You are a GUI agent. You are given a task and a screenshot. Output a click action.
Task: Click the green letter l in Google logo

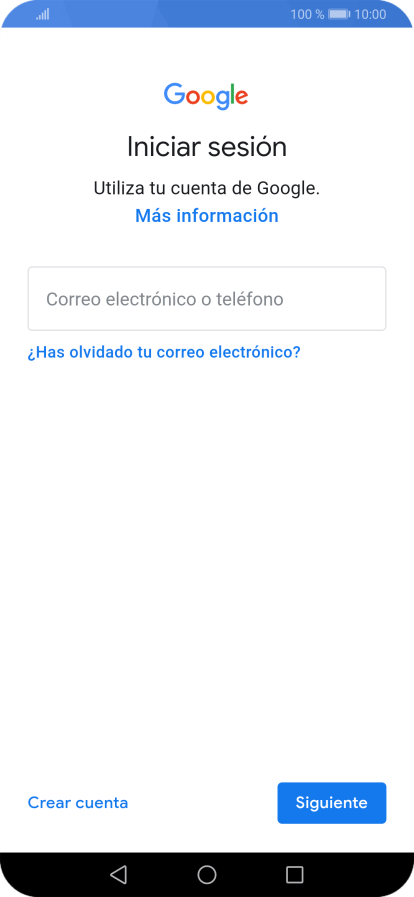(x=232, y=94)
